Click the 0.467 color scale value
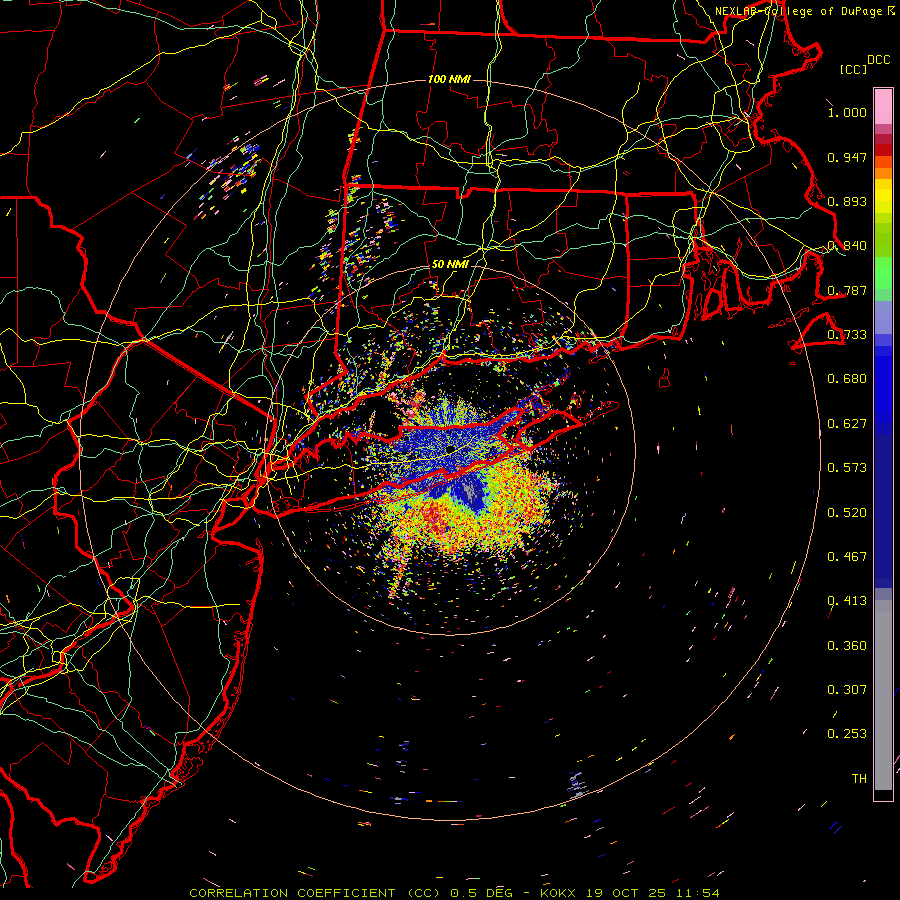900x900 pixels. pyautogui.click(x=847, y=557)
